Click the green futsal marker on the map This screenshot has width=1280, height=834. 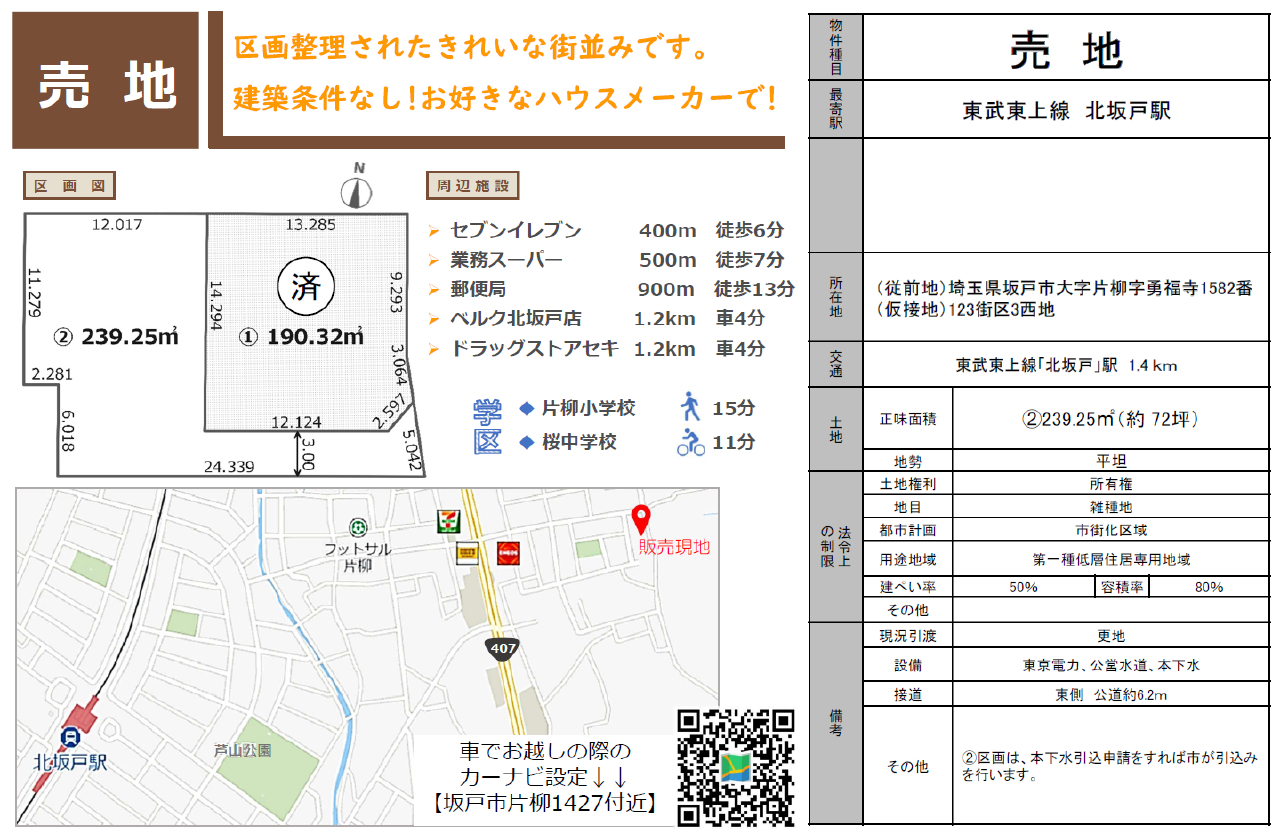click(x=357, y=527)
